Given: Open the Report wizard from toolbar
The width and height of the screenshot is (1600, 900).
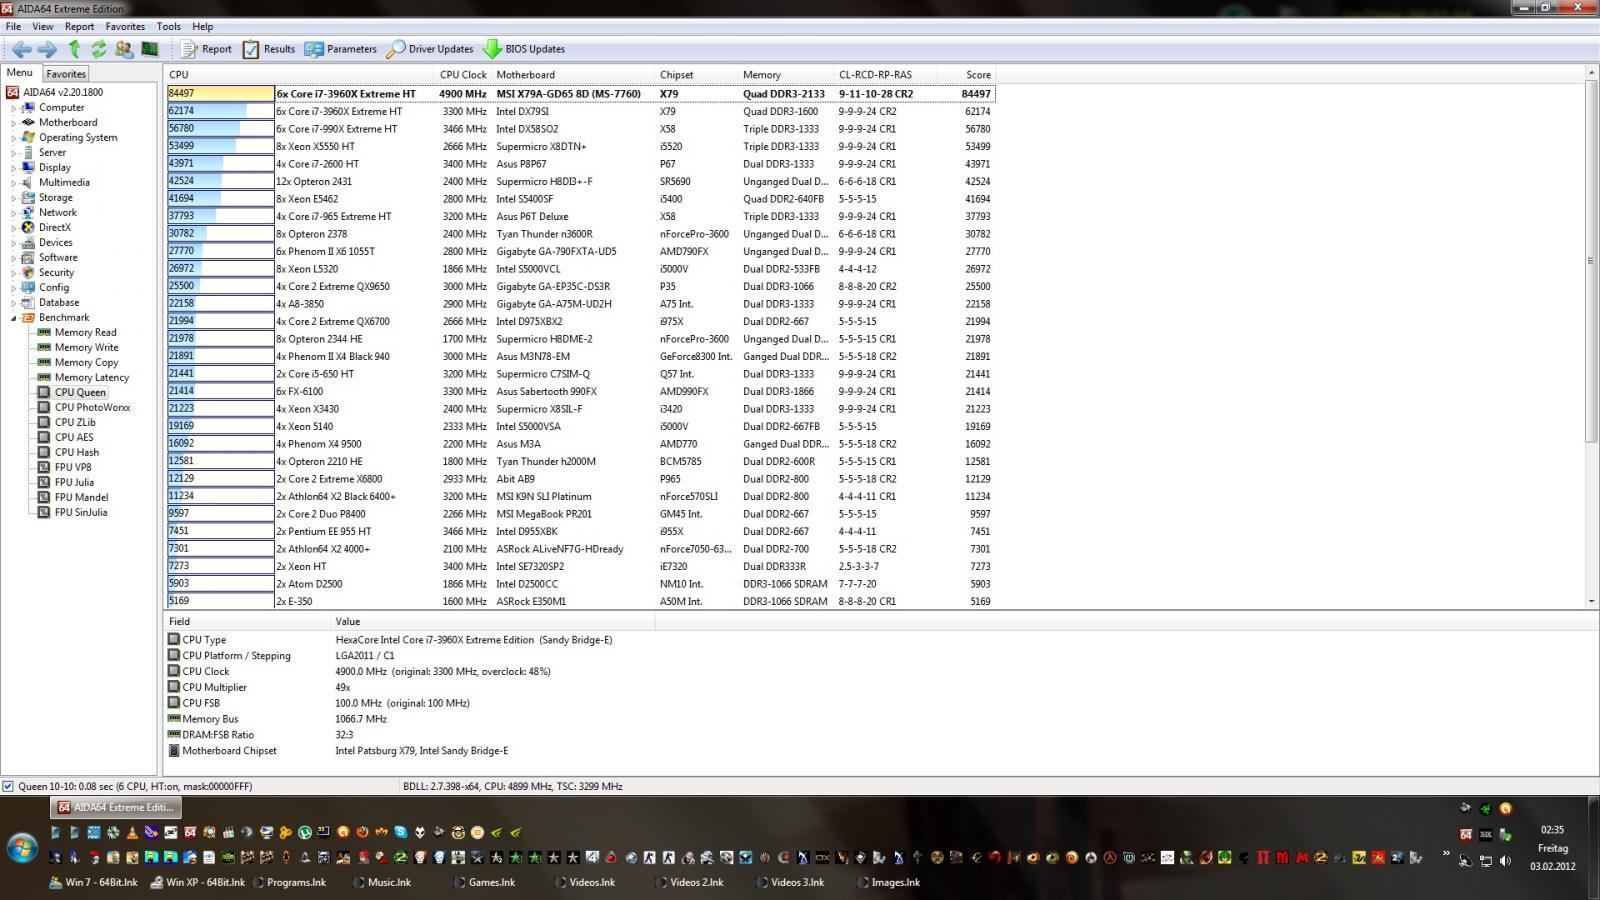Looking at the screenshot, I should pos(206,49).
